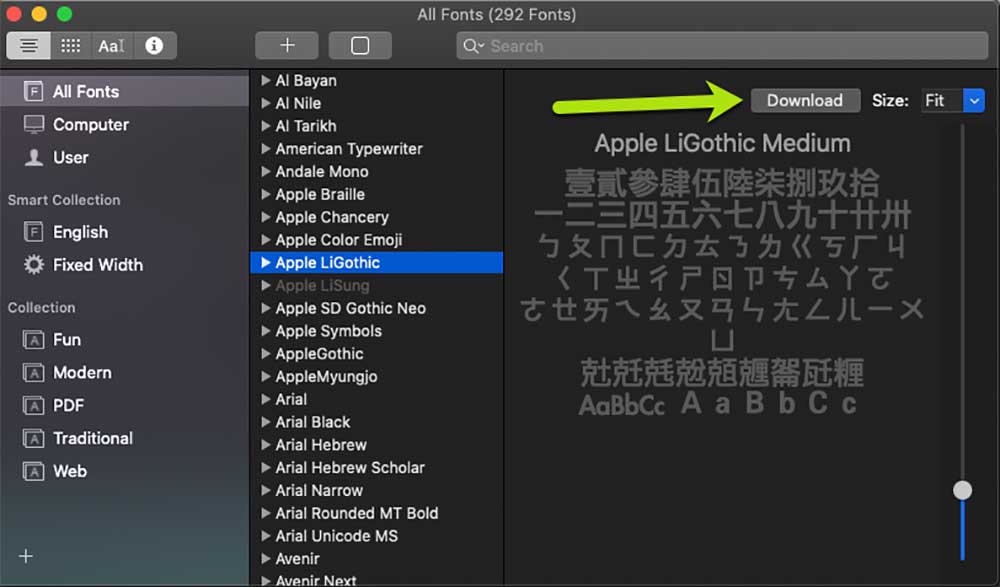
Task: Expand the Avenir font family
Action: (x=266, y=558)
